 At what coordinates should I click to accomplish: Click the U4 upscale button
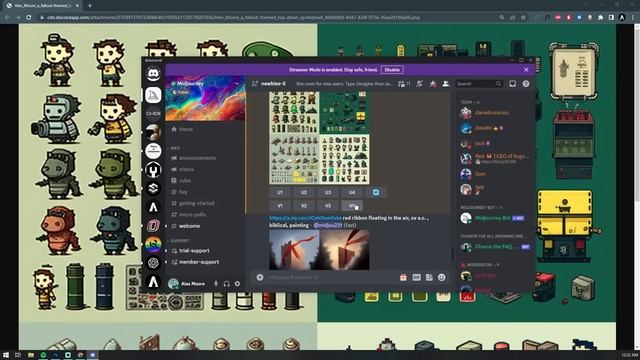[352, 192]
